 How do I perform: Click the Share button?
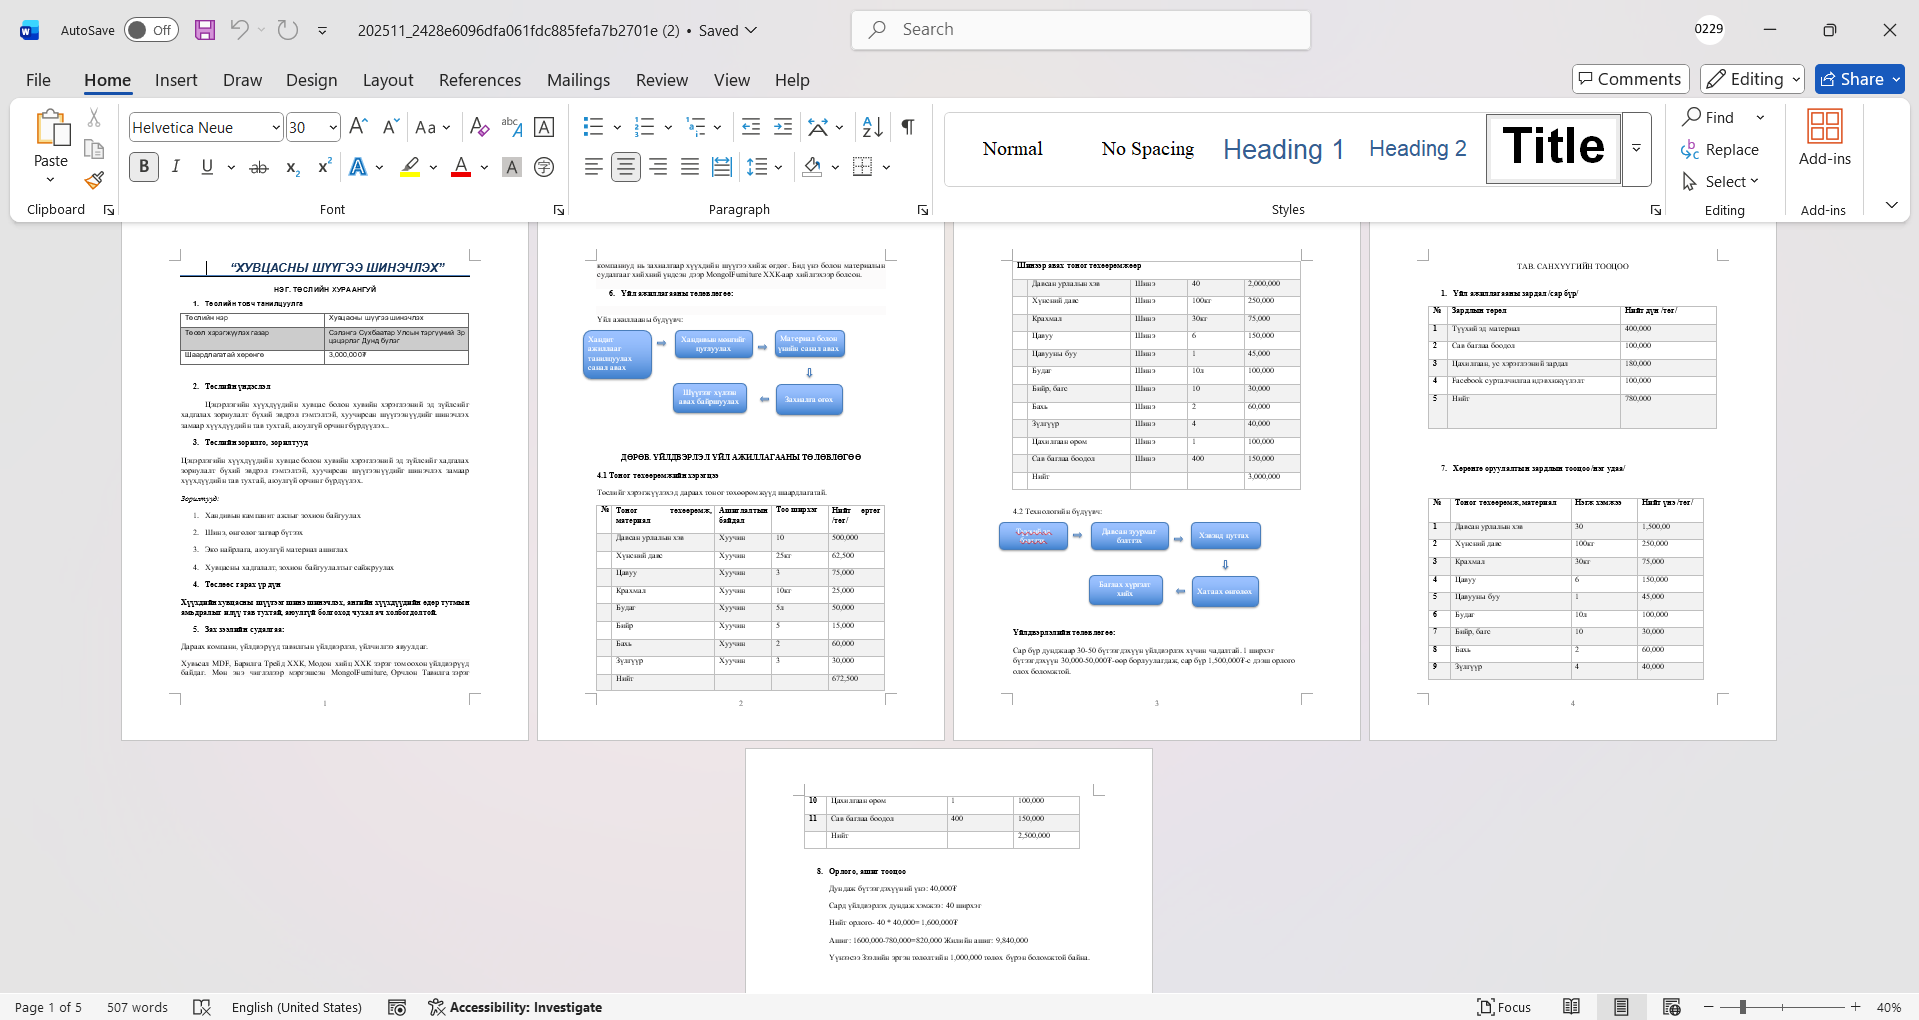pyautogui.click(x=1859, y=79)
